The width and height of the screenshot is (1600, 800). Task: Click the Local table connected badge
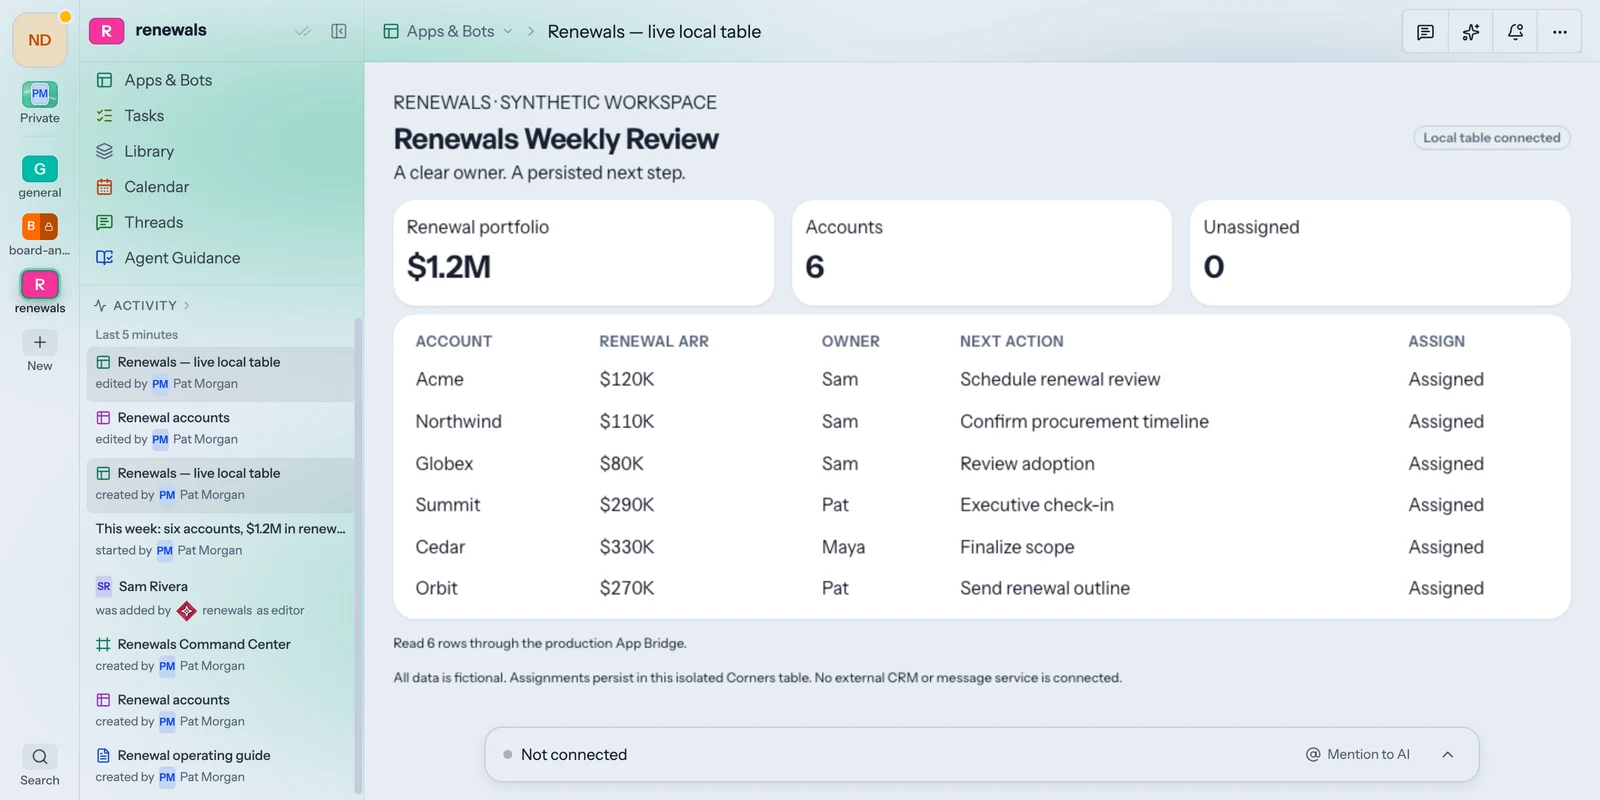click(x=1491, y=138)
